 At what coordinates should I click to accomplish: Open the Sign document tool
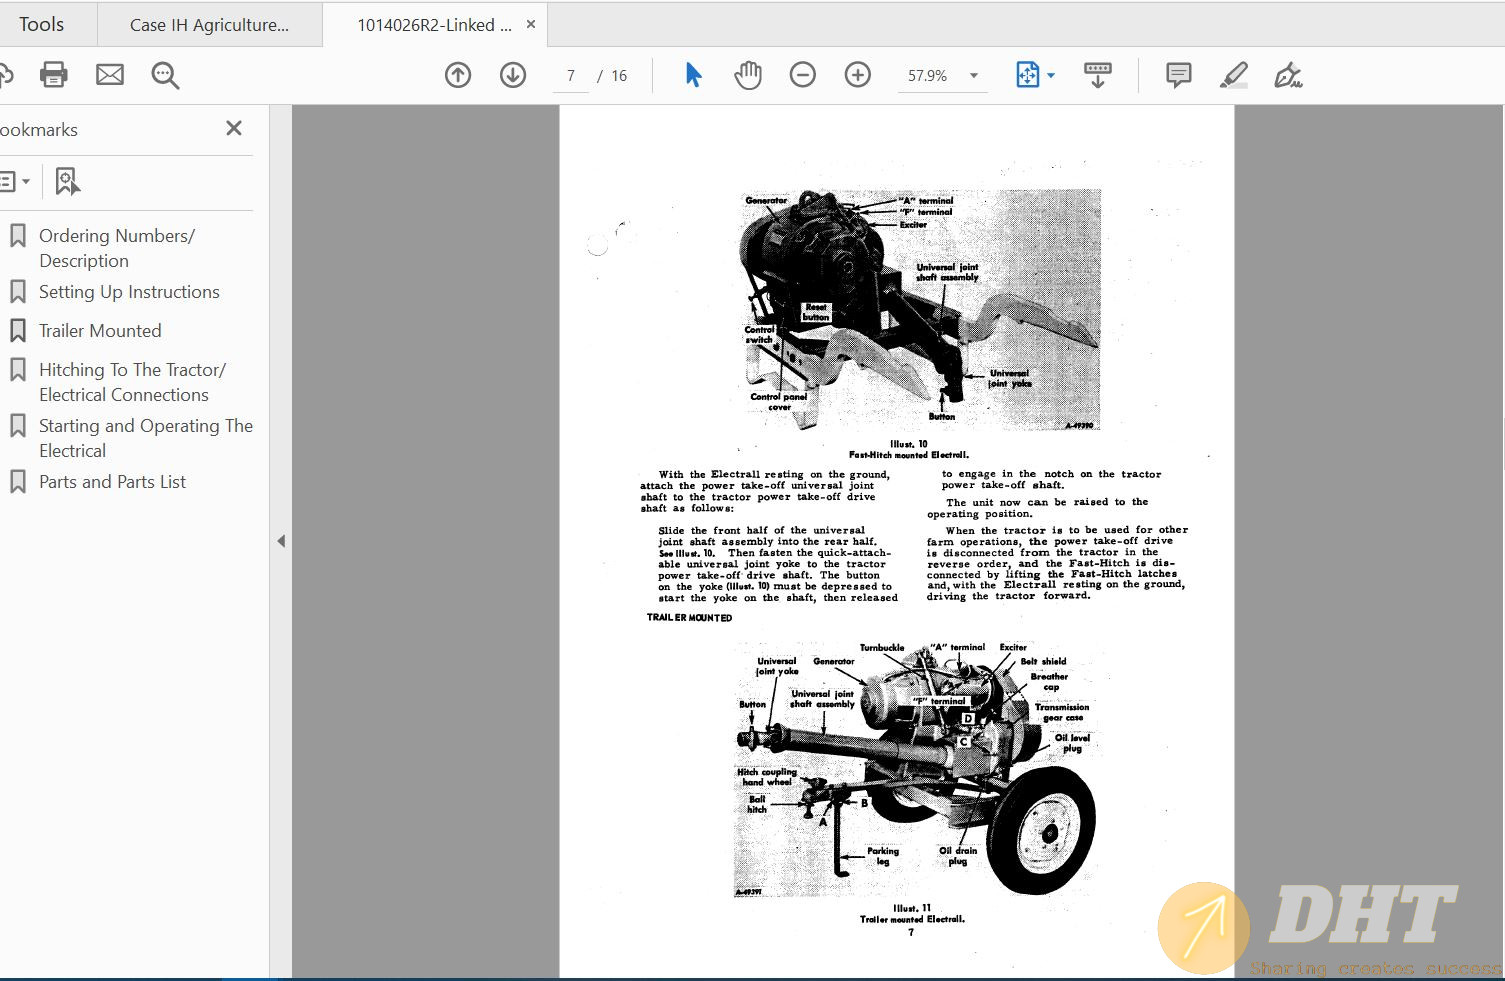point(1288,75)
